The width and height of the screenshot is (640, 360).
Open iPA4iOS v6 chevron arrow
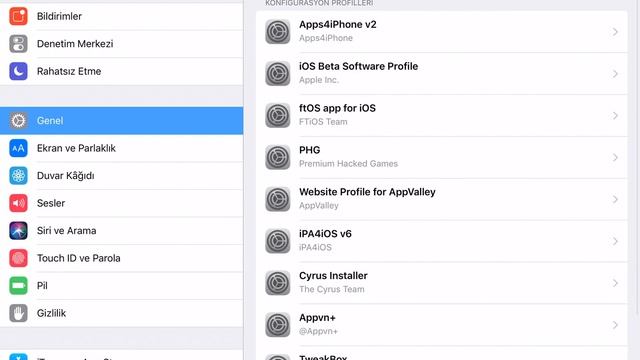(615, 242)
